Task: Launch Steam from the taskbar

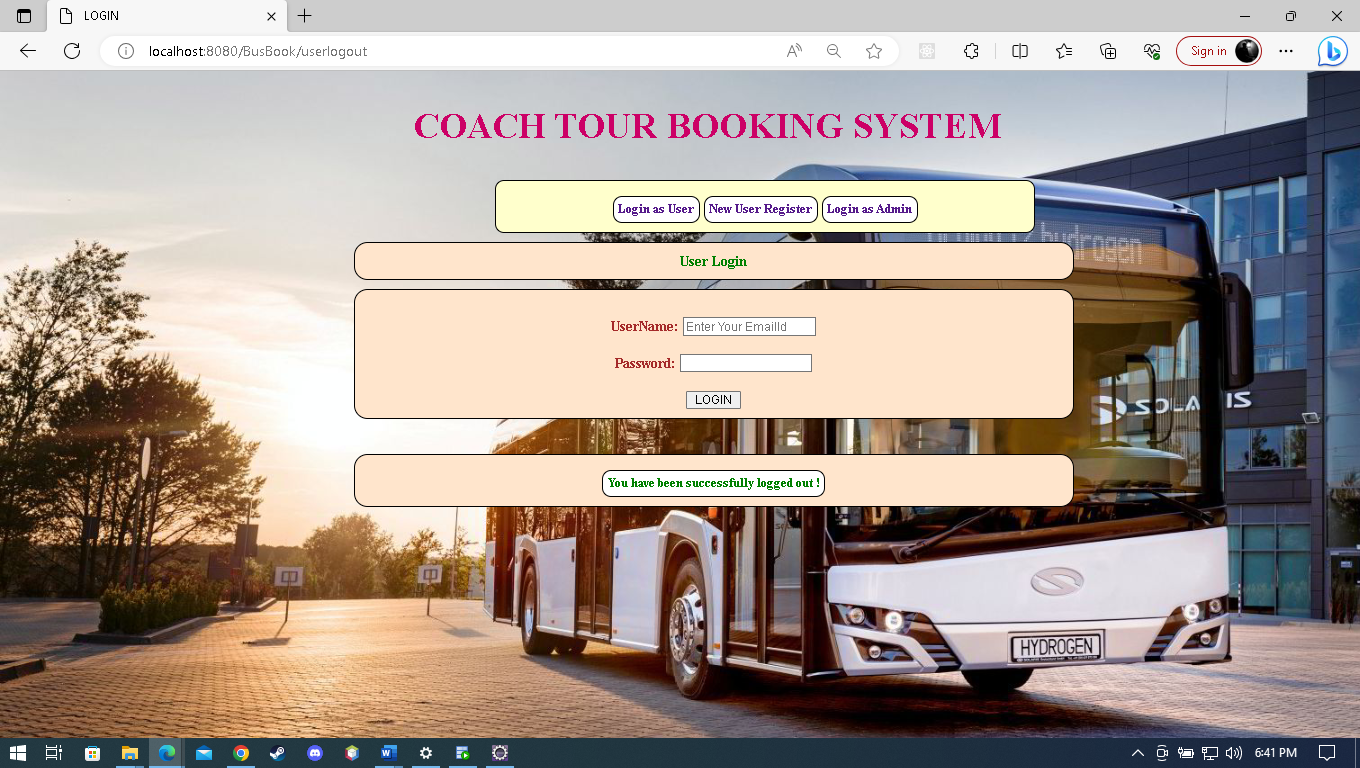Action: coord(277,753)
